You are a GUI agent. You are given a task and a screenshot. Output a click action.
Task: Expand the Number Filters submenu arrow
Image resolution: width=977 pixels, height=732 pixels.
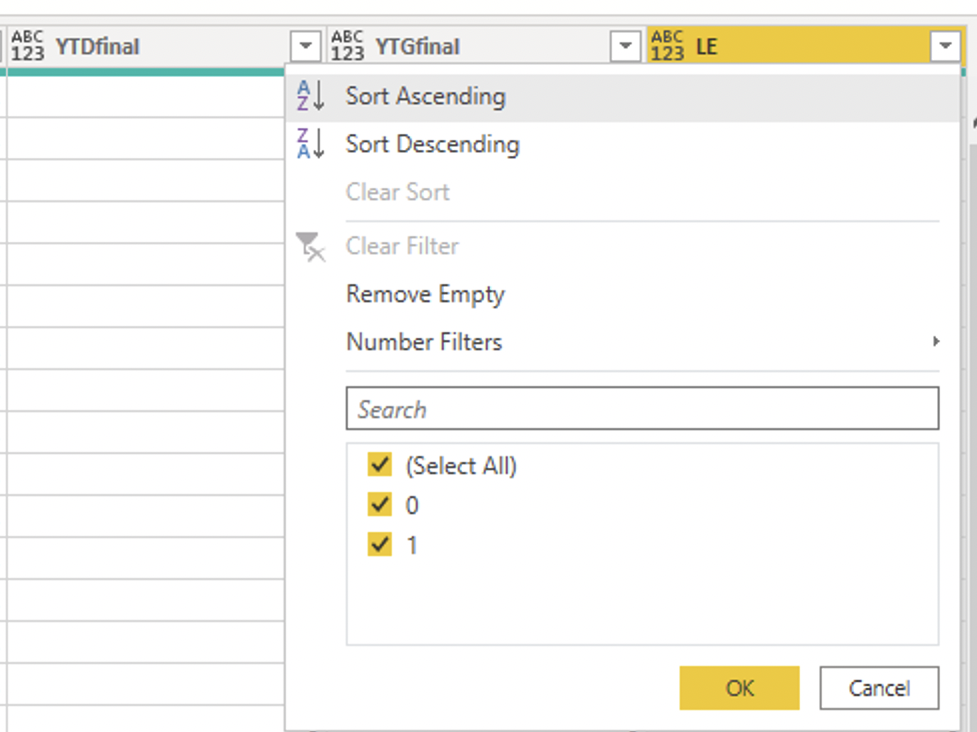[x=935, y=341]
